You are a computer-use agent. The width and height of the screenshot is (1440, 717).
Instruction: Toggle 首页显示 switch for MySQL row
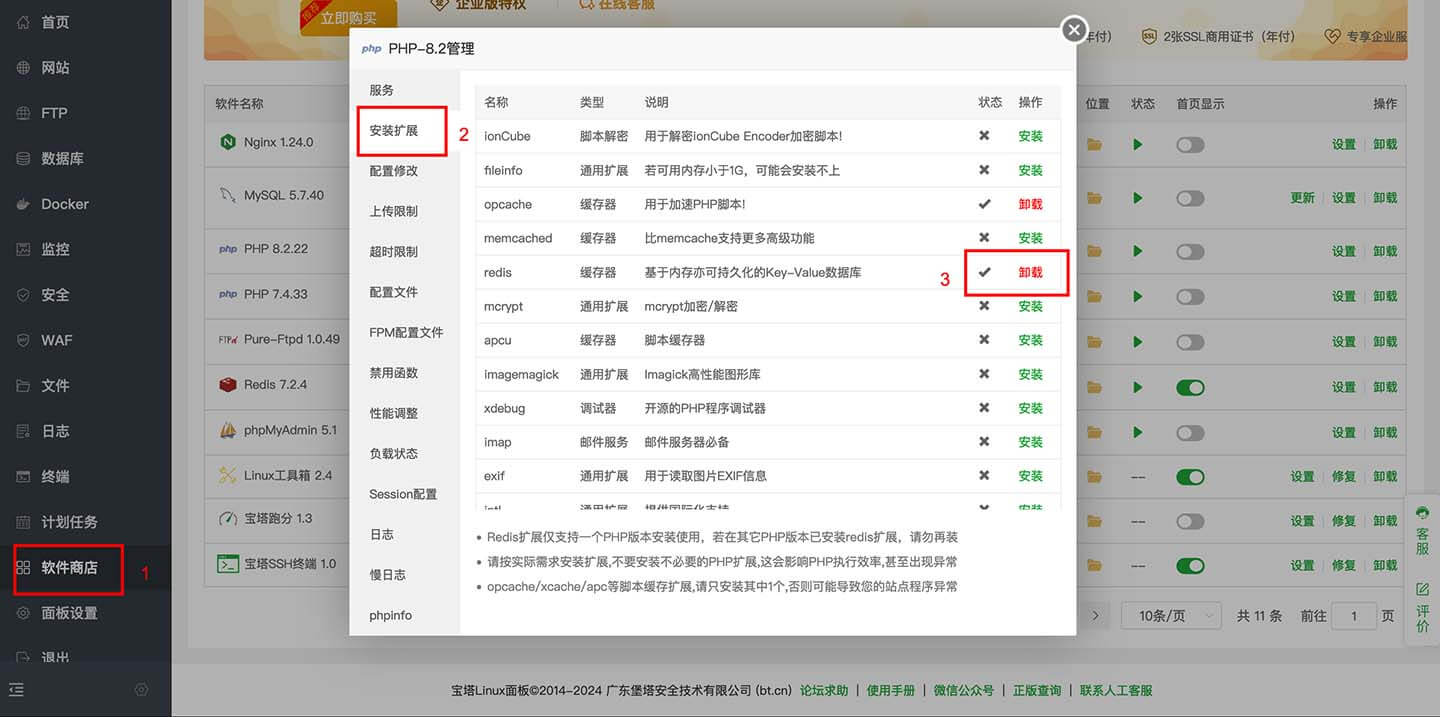click(x=1190, y=198)
